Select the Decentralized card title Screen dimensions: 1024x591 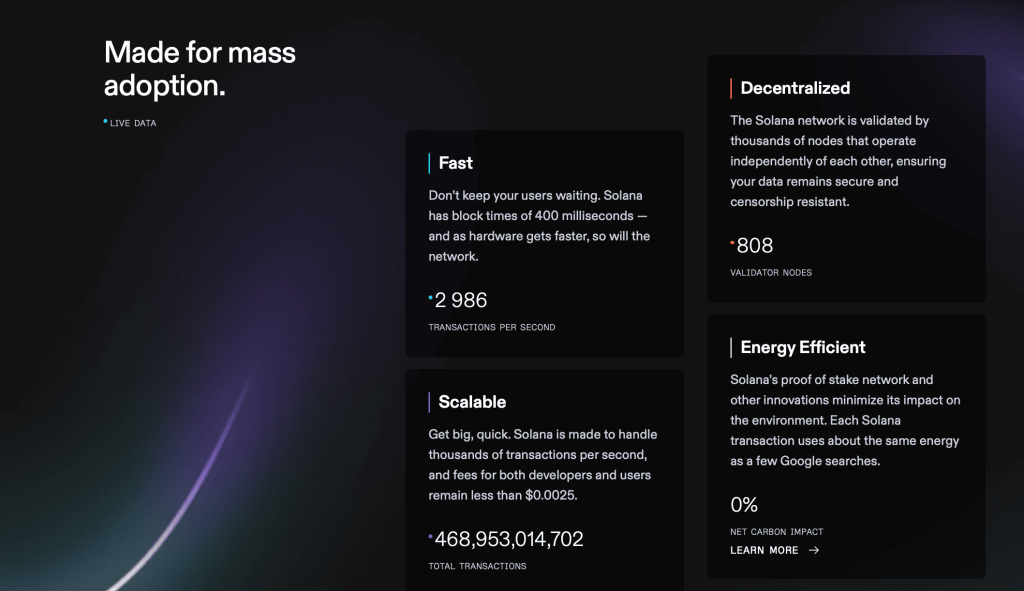[795, 88]
